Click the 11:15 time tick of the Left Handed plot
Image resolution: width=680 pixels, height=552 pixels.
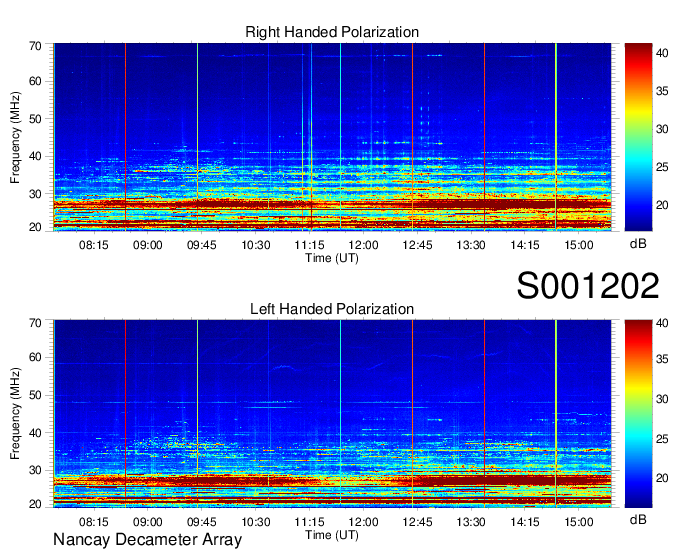[x=309, y=522]
